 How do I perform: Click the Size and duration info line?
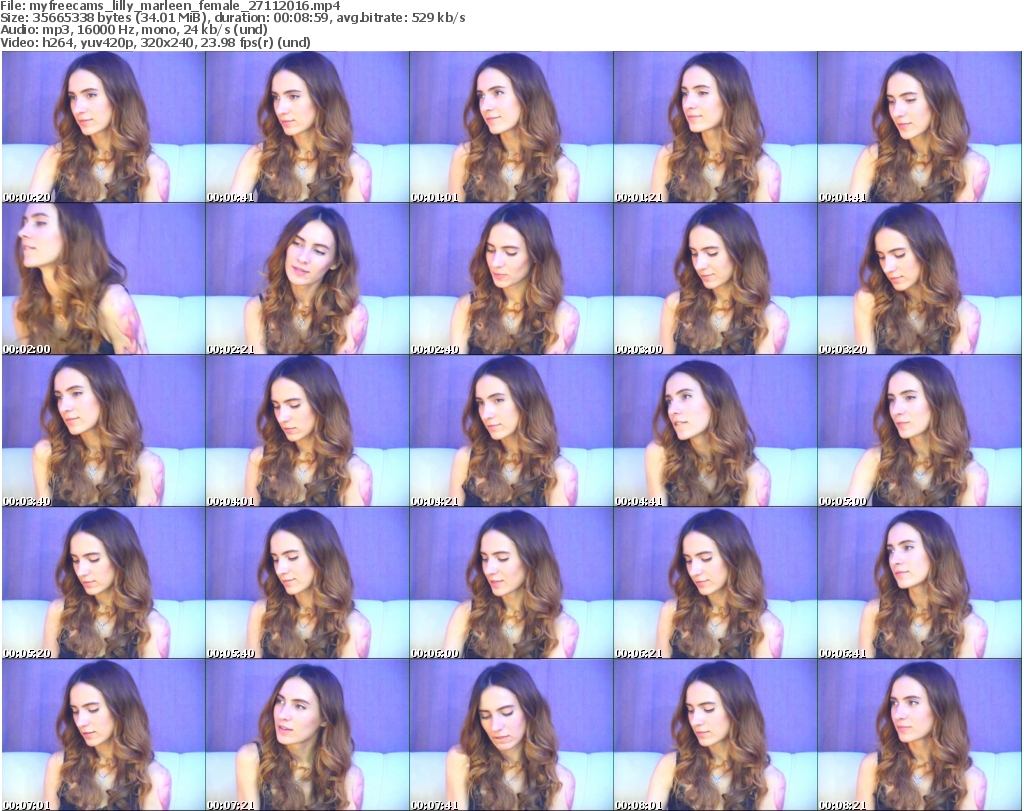(x=232, y=18)
